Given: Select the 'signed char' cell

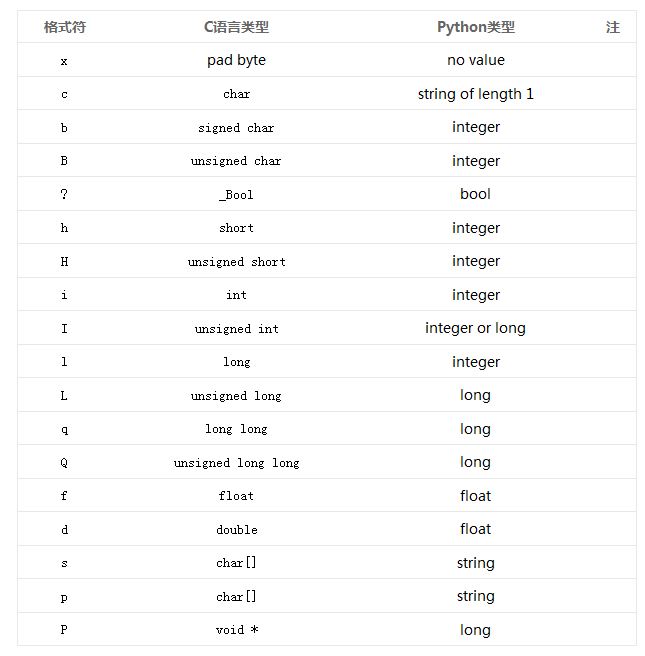Looking at the screenshot, I should coord(236,128).
